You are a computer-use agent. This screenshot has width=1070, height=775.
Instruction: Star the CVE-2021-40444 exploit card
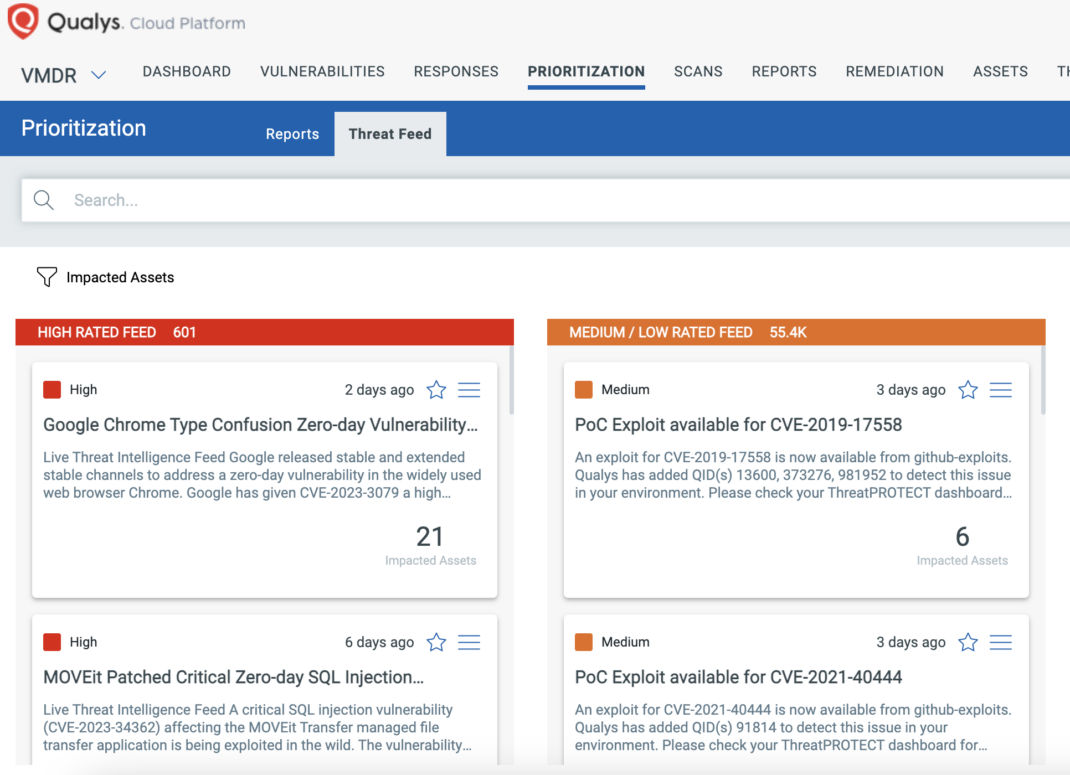(968, 642)
